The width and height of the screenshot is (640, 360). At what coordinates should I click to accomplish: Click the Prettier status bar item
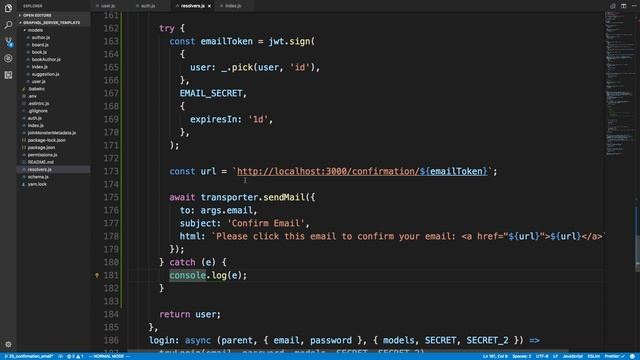(x=614, y=356)
